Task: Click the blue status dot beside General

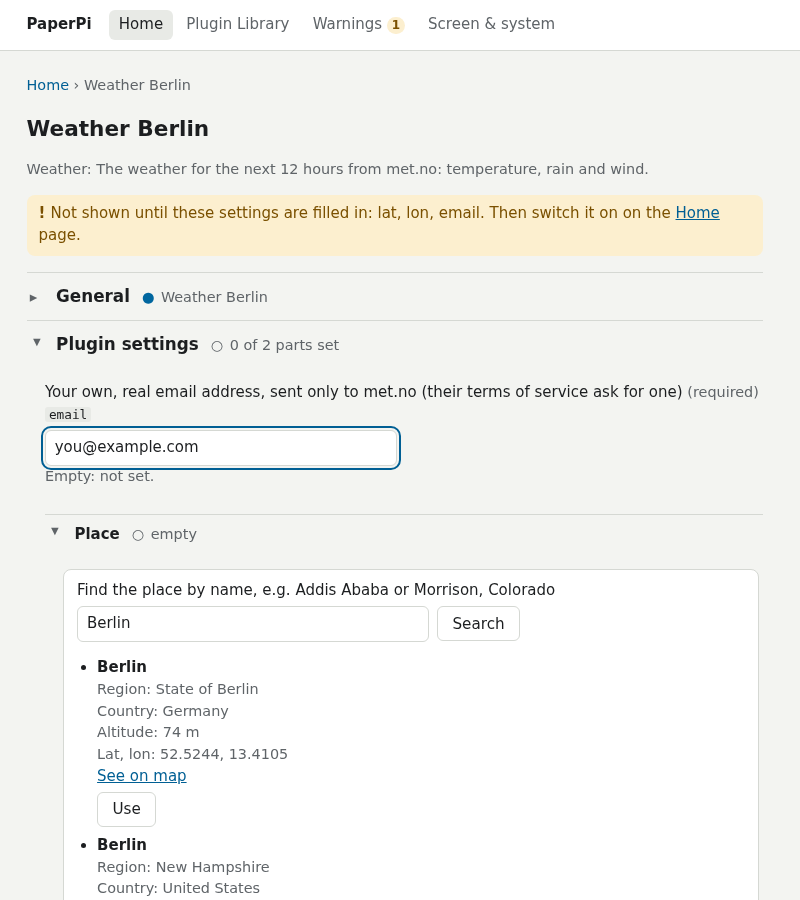Action: (148, 298)
